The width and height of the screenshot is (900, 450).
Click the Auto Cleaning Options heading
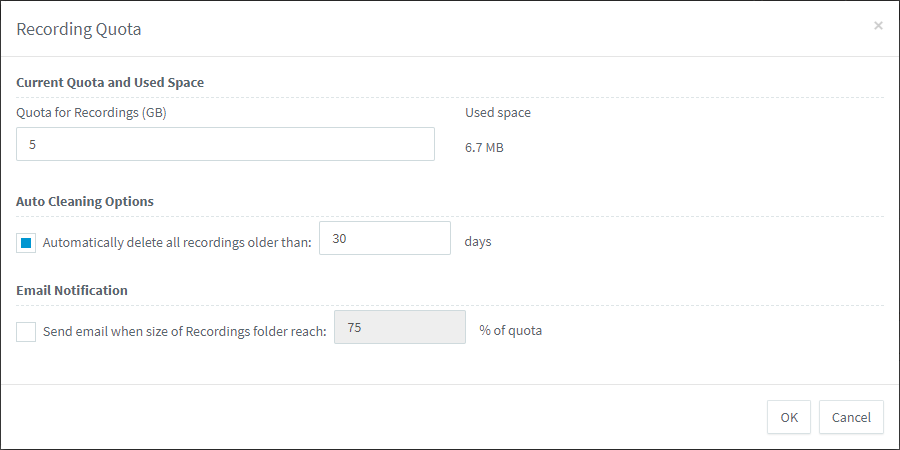click(85, 201)
